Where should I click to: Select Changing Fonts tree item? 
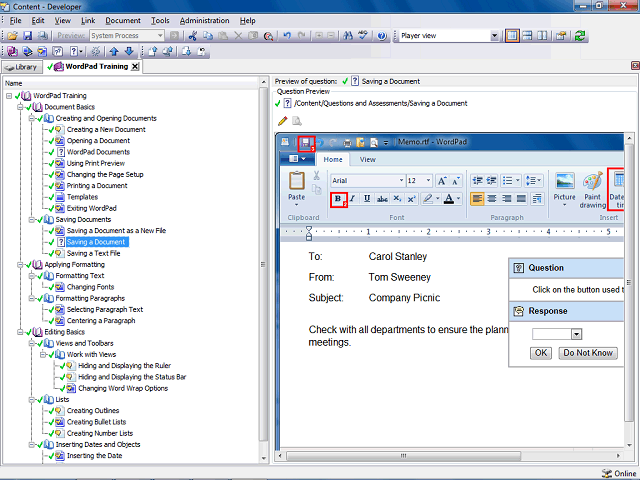90,287
